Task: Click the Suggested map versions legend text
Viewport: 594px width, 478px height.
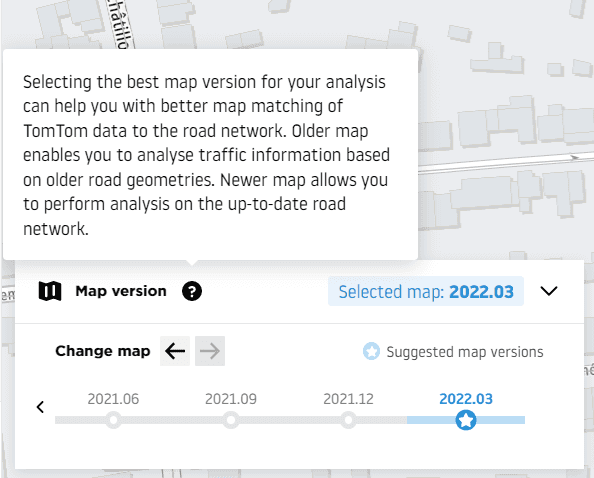Action: coord(465,352)
